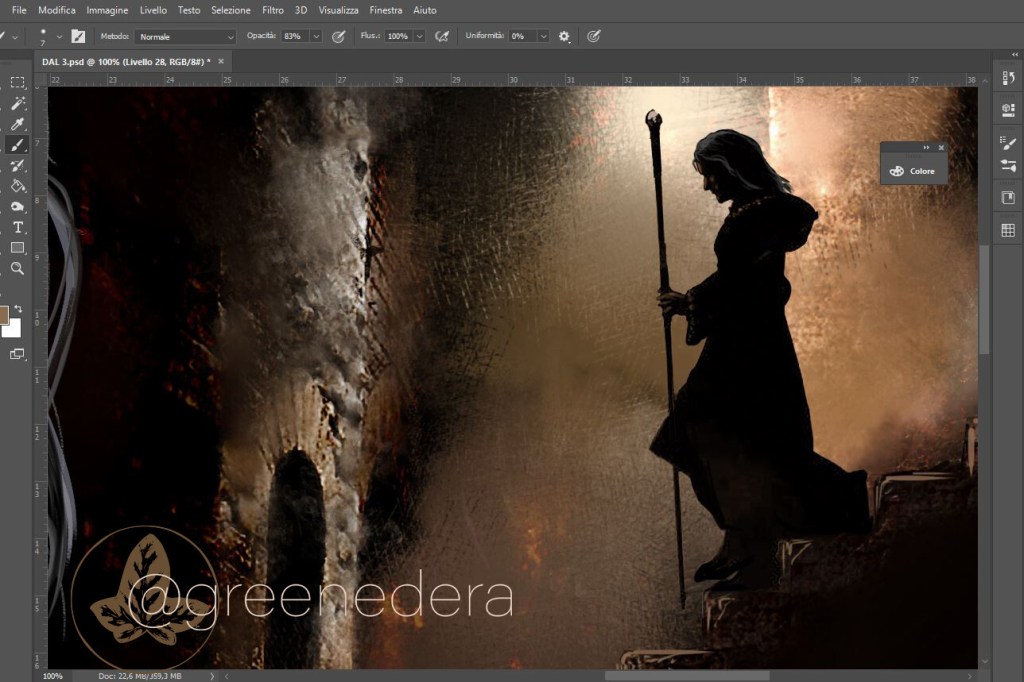Open the Metodo blend mode dropdown

pyautogui.click(x=186, y=36)
